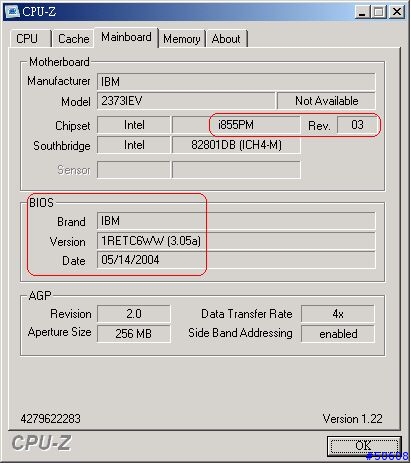Close the CPU-Z window

point(397,12)
